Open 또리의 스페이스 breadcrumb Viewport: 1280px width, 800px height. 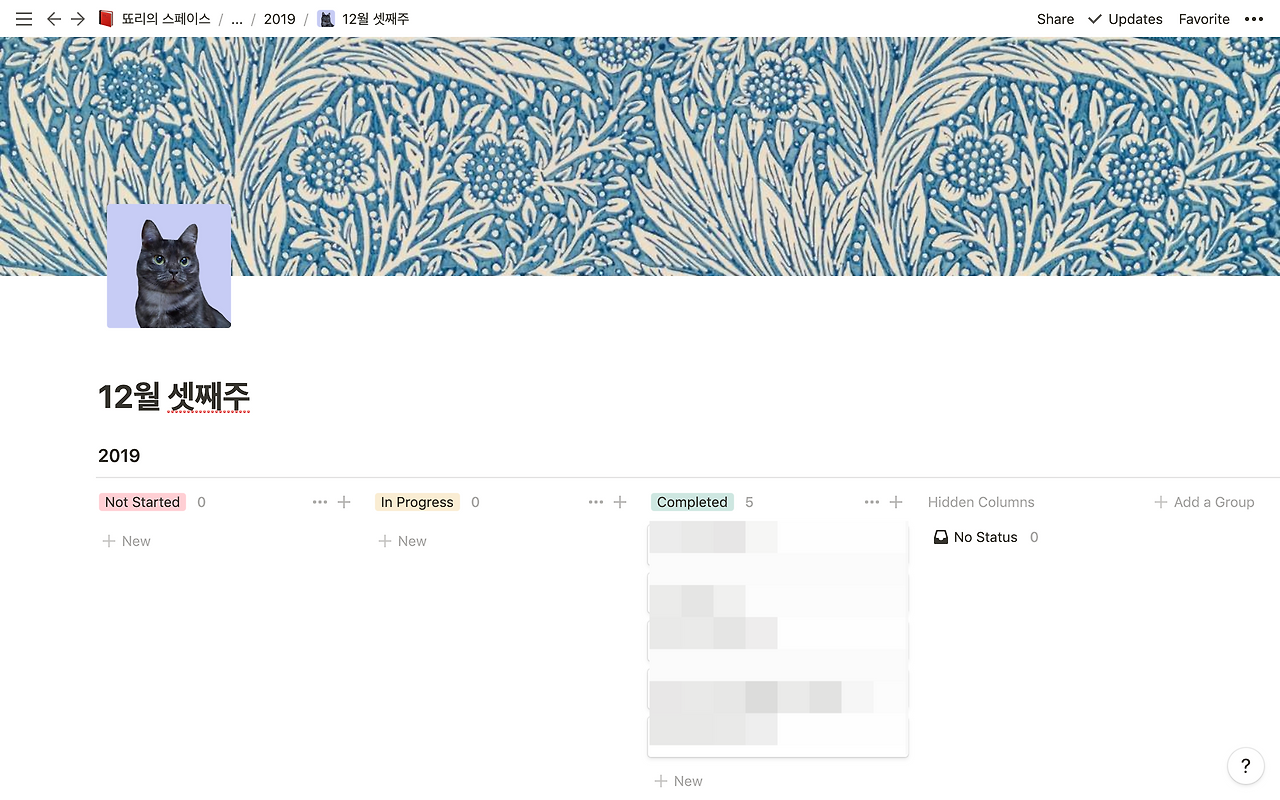click(x=166, y=19)
